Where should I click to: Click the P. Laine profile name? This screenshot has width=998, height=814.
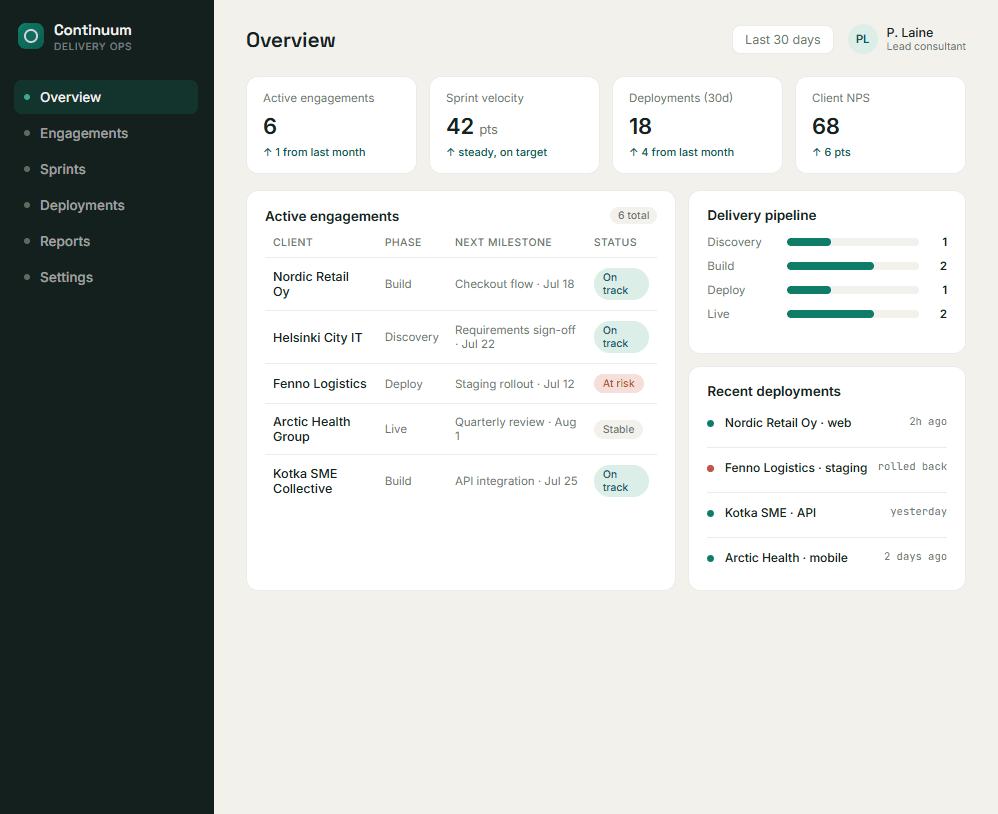click(x=910, y=32)
